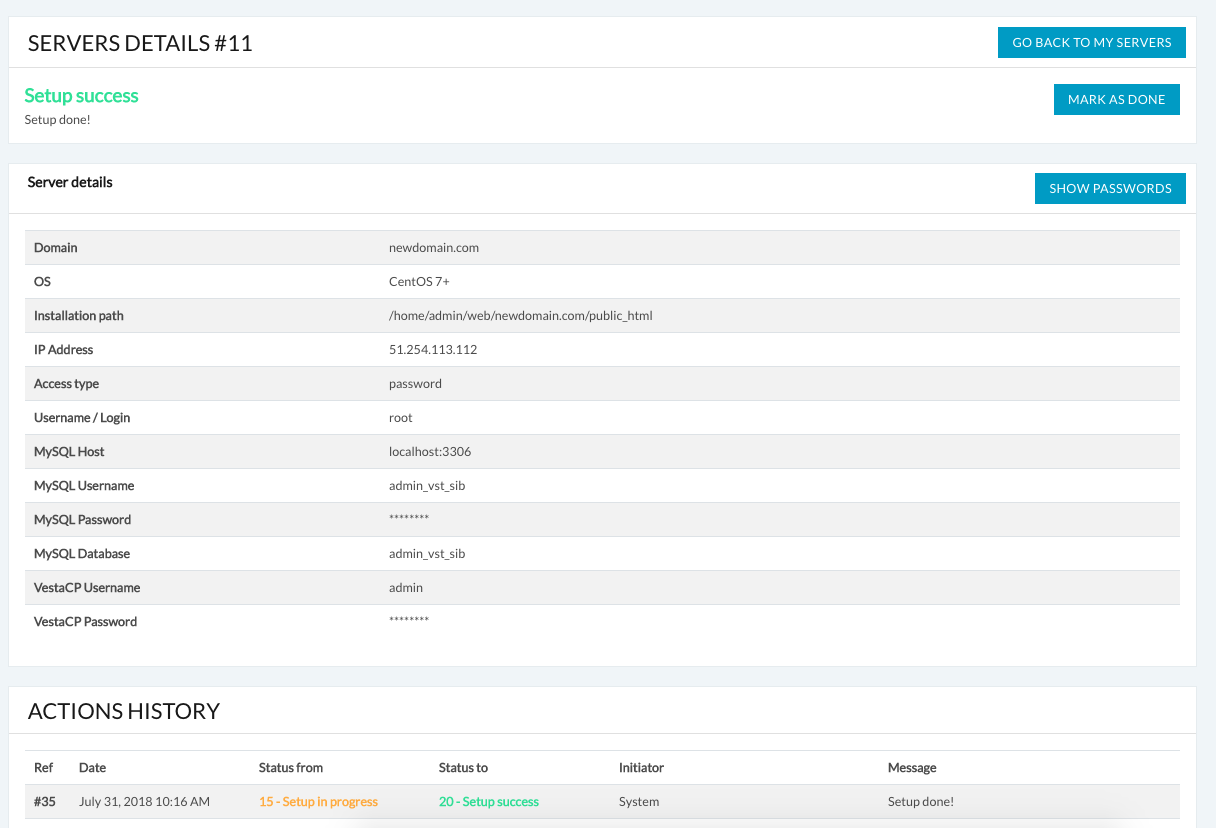Click the '15 - Setup in progress' status
Viewport: 1216px width, 828px height.
pos(318,802)
